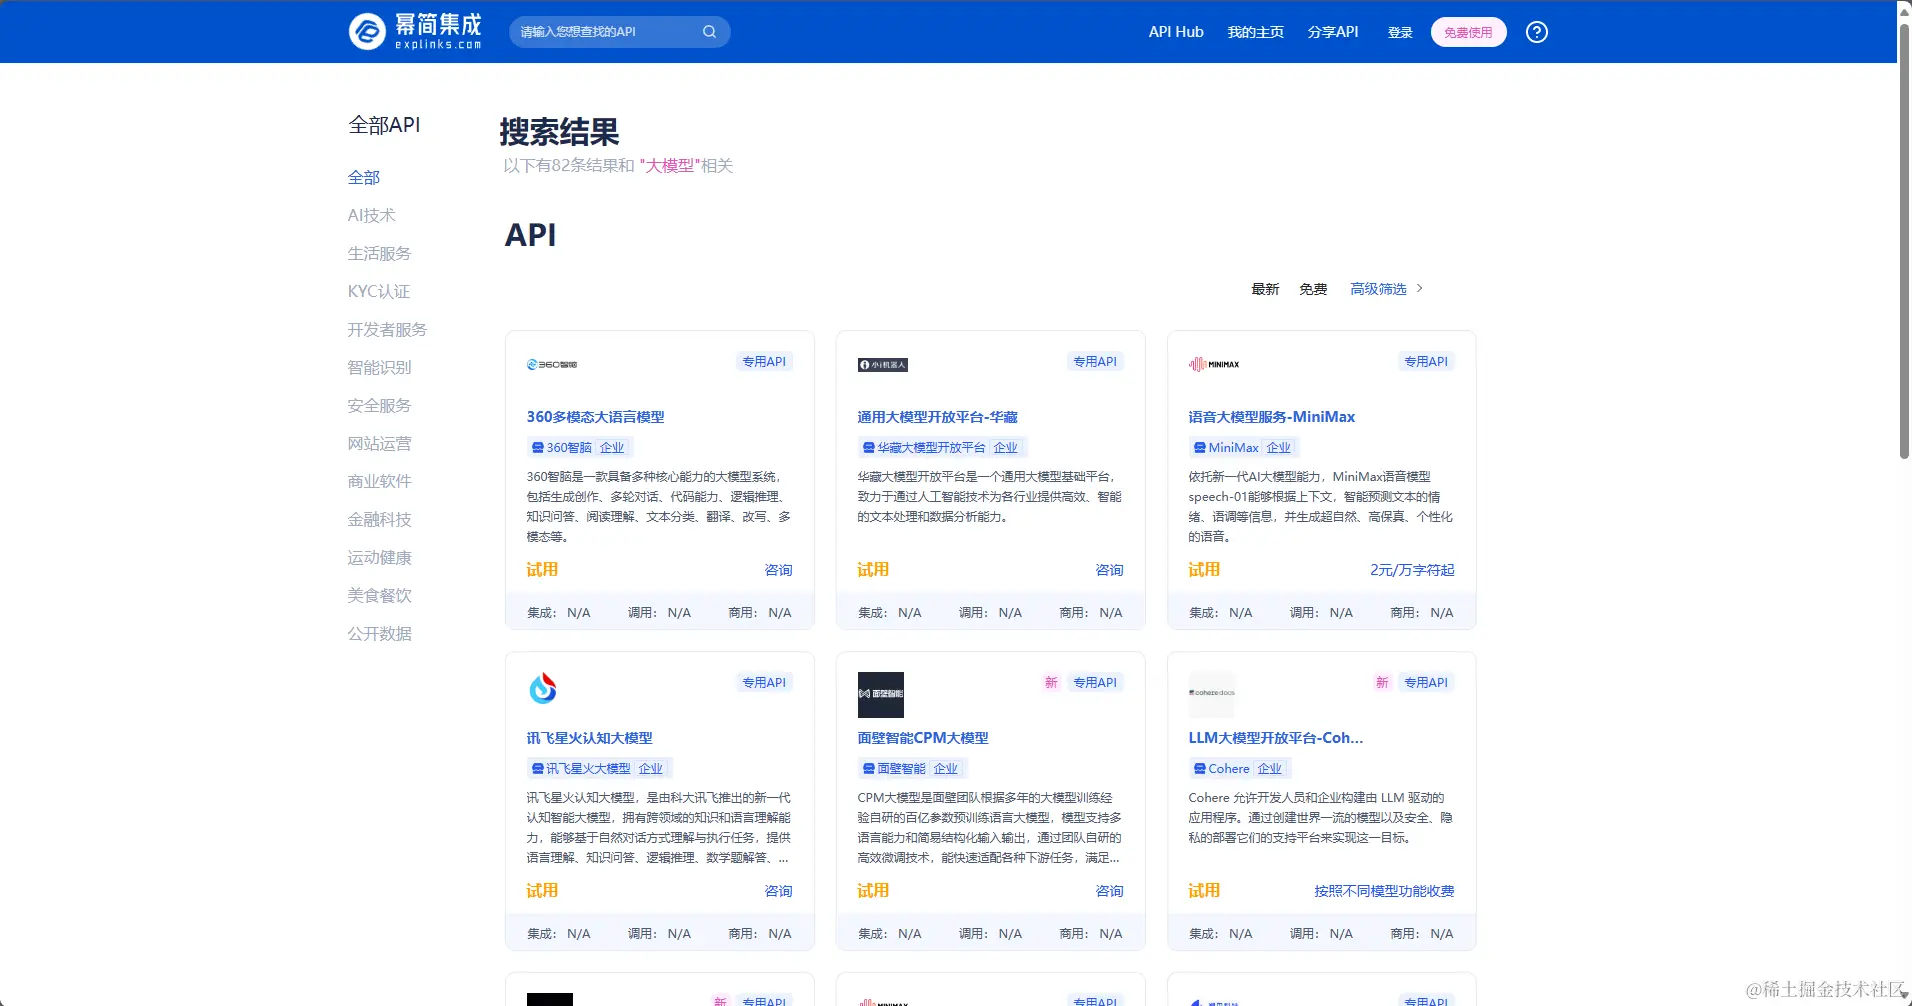1912x1006 pixels.
Task: Select 全部 category in sidebar
Action: tap(364, 177)
